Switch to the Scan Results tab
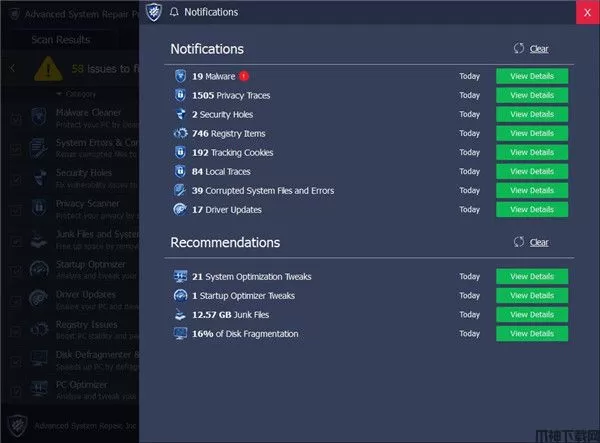The height and width of the screenshot is (443, 600). pos(60,40)
